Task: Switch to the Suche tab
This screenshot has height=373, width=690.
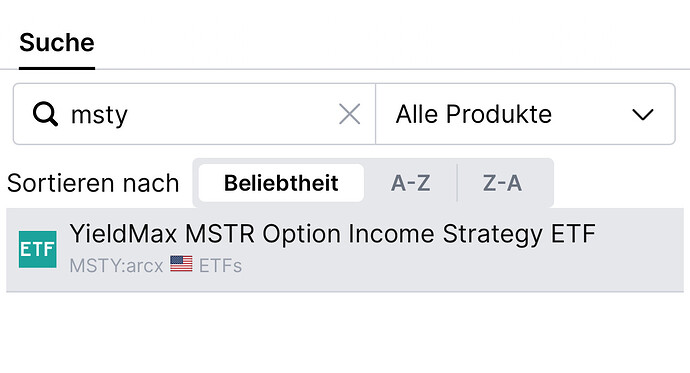Action: coord(57,43)
